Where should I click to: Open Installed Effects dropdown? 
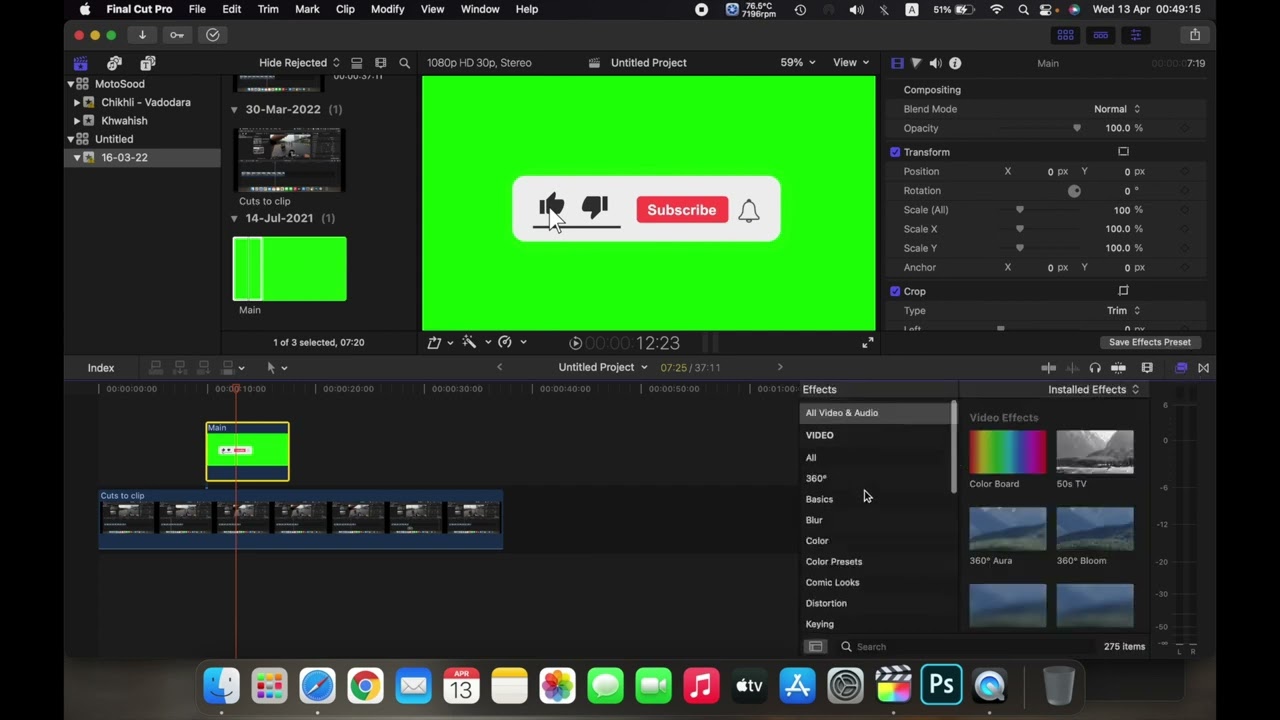tap(1093, 390)
